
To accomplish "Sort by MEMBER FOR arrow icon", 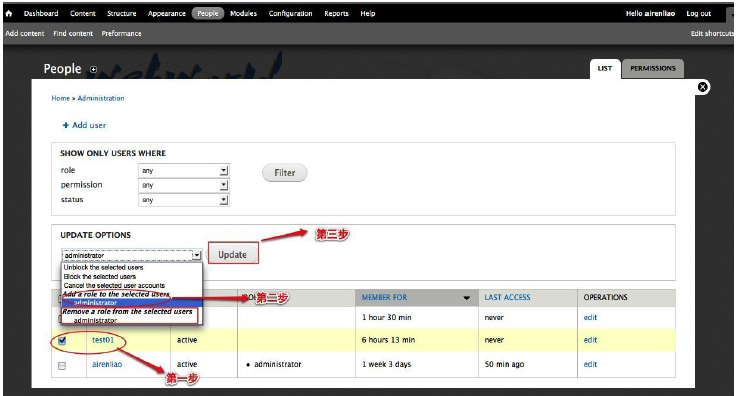I will tap(466, 298).
